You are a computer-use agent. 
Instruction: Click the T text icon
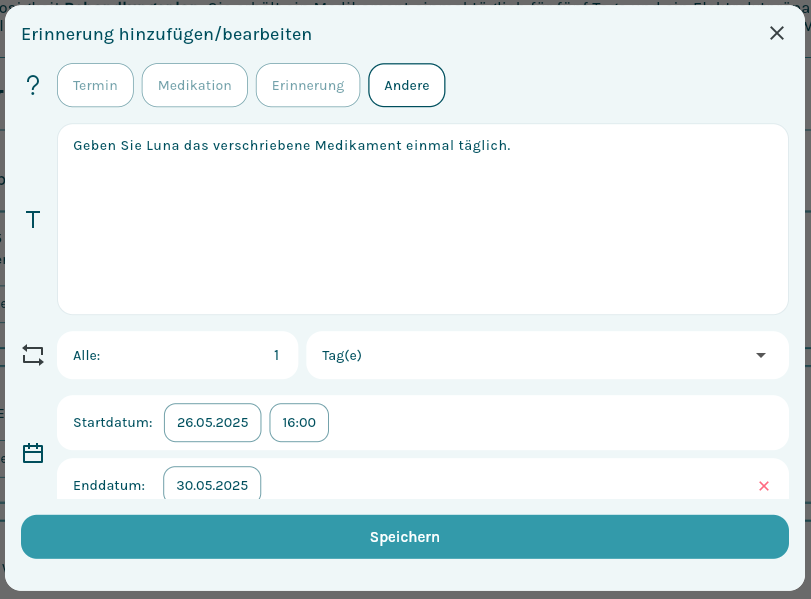tap(33, 220)
